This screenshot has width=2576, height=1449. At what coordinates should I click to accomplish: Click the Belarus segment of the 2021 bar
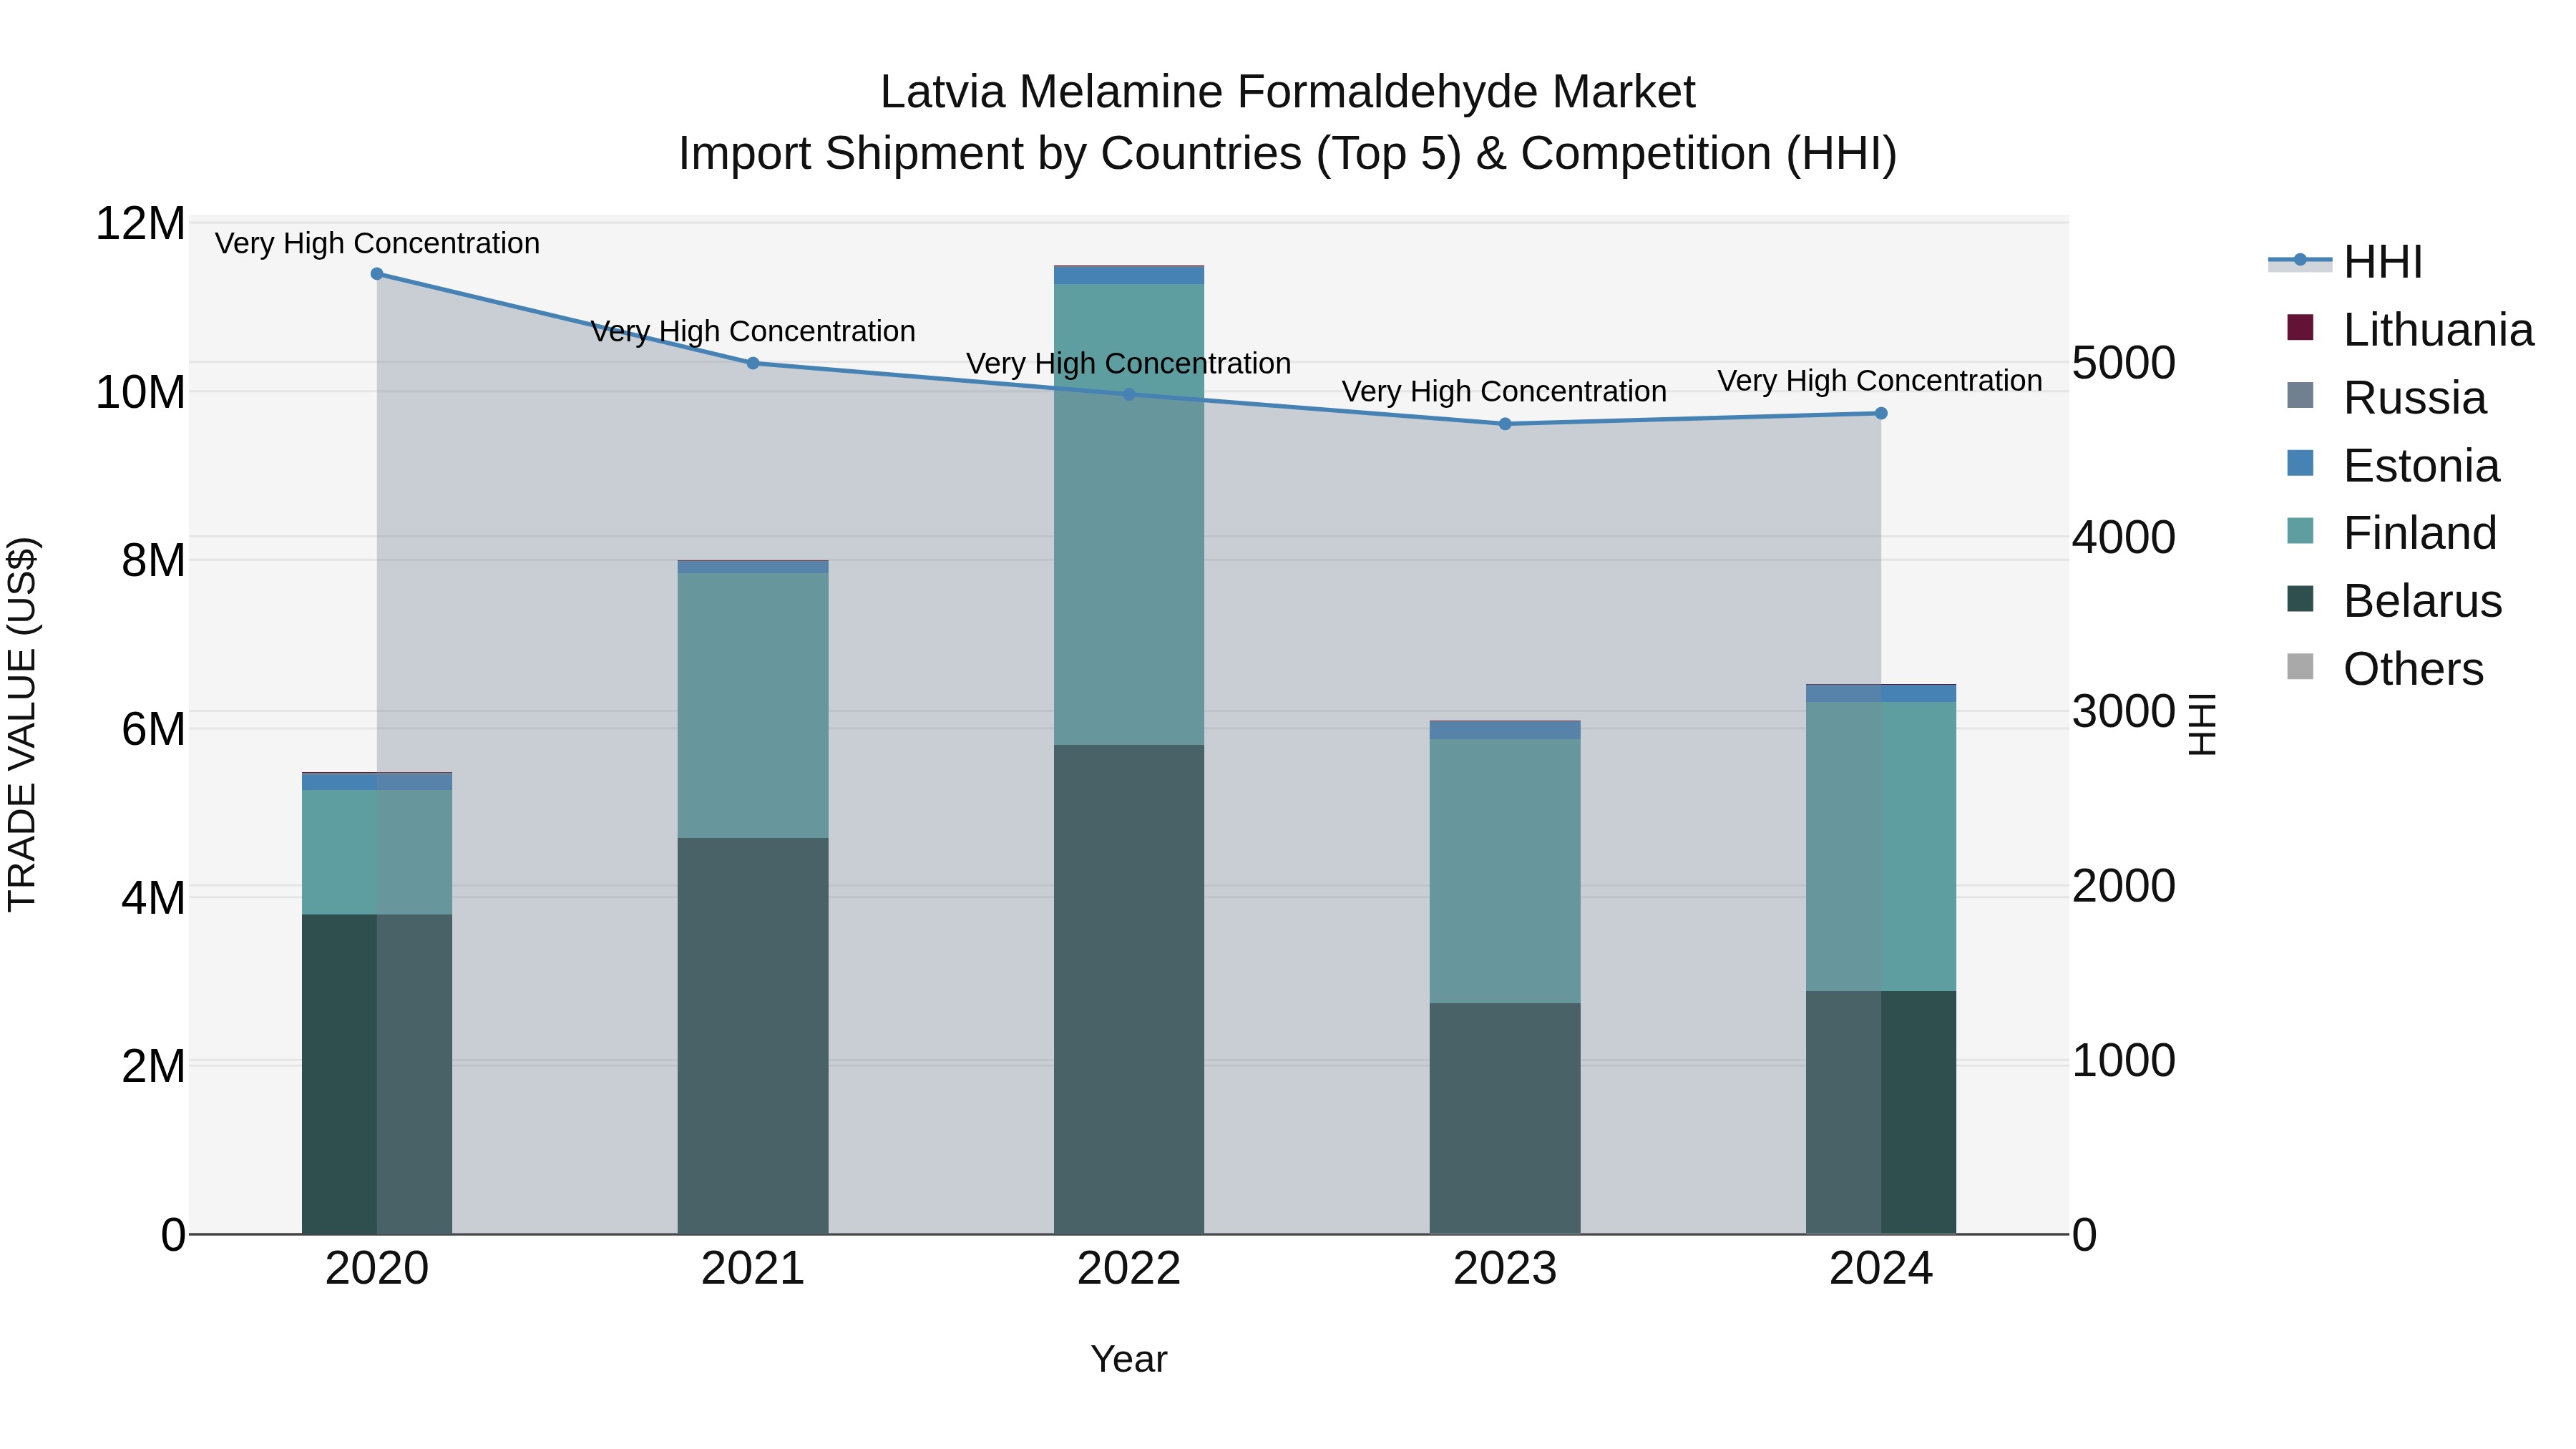tap(753, 1036)
